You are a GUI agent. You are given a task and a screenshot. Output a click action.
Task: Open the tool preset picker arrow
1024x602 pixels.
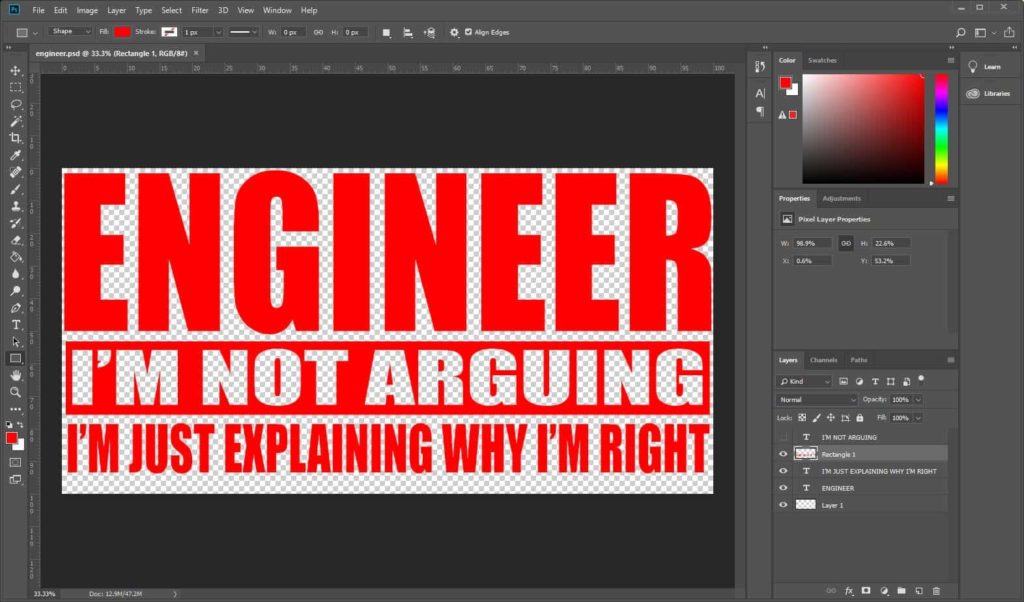35,33
